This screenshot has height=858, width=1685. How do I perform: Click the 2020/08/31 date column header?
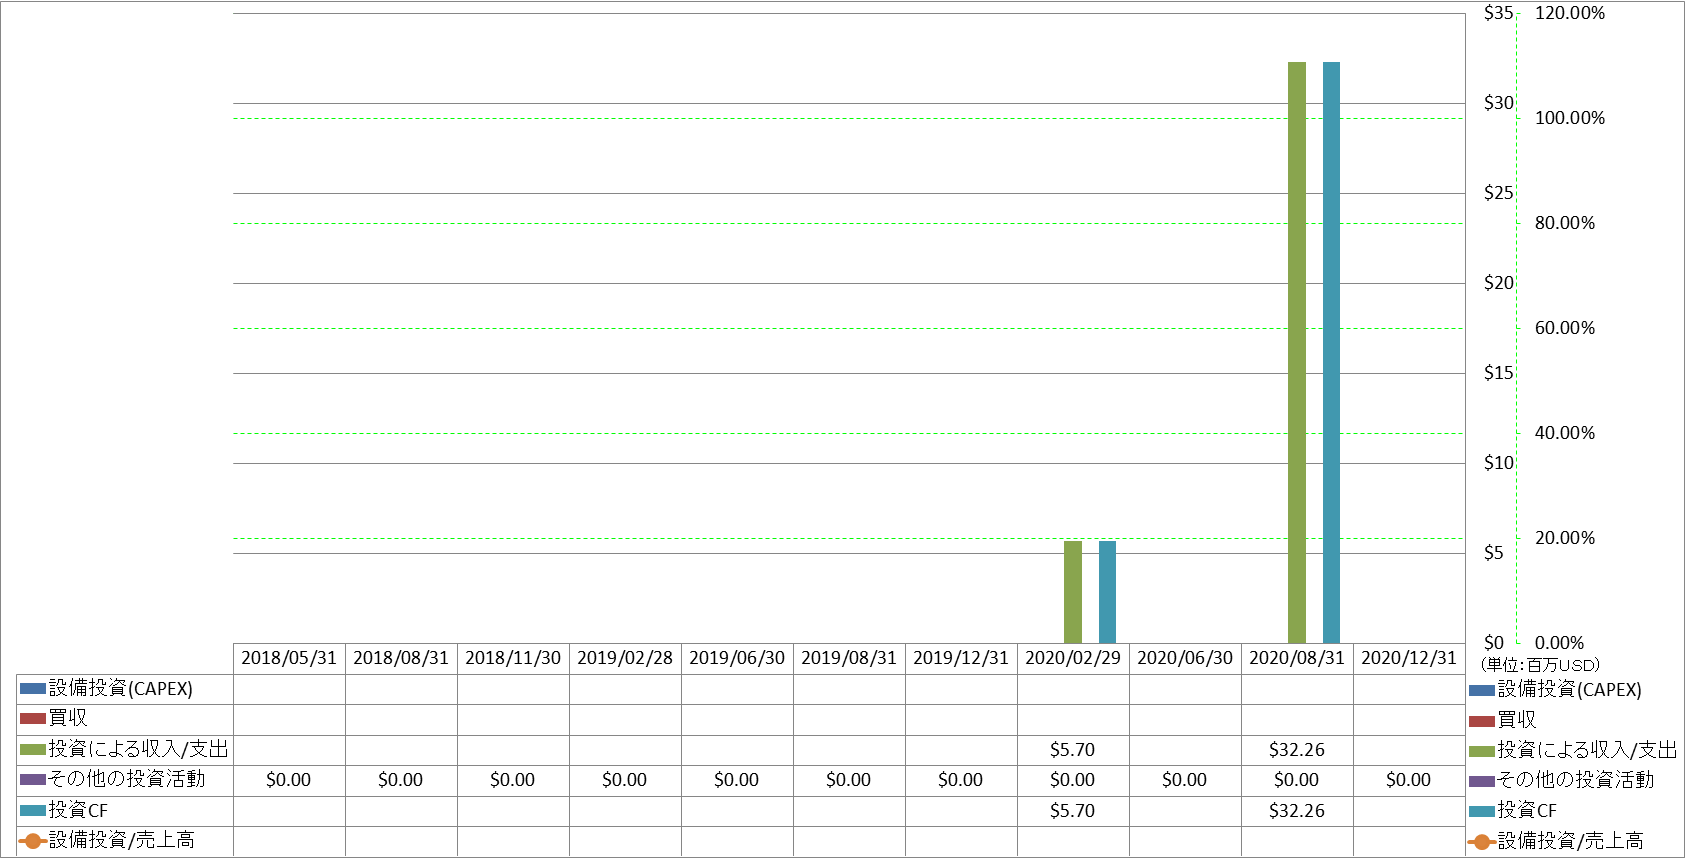[x=1297, y=658]
